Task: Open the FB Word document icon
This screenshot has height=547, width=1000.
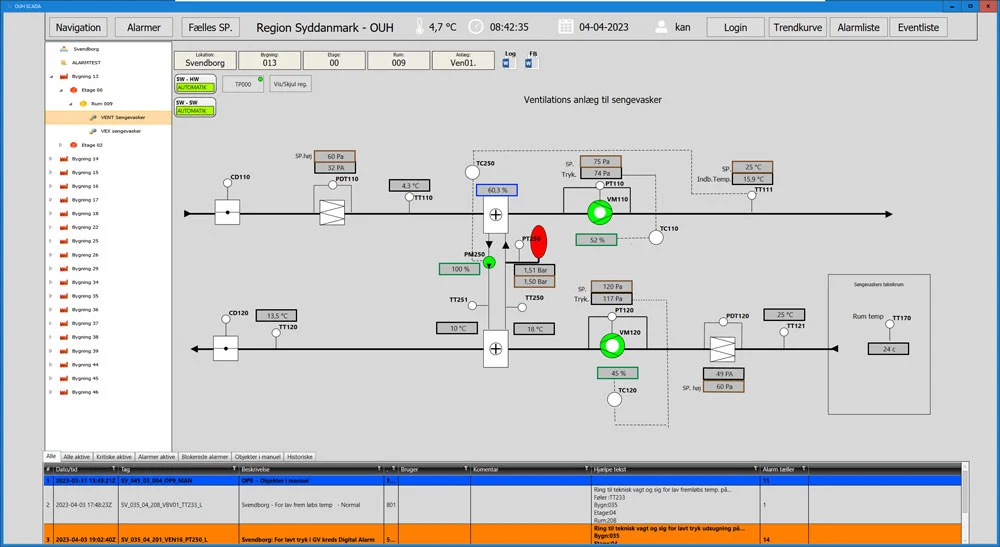Action: [530, 64]
